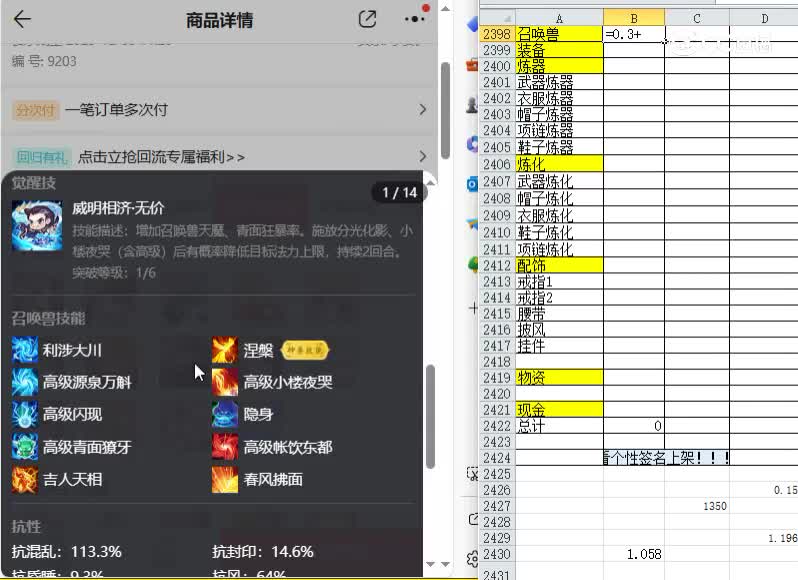
Task: Open the 一笔订单多次付 installment option
Action: point(219,109)
